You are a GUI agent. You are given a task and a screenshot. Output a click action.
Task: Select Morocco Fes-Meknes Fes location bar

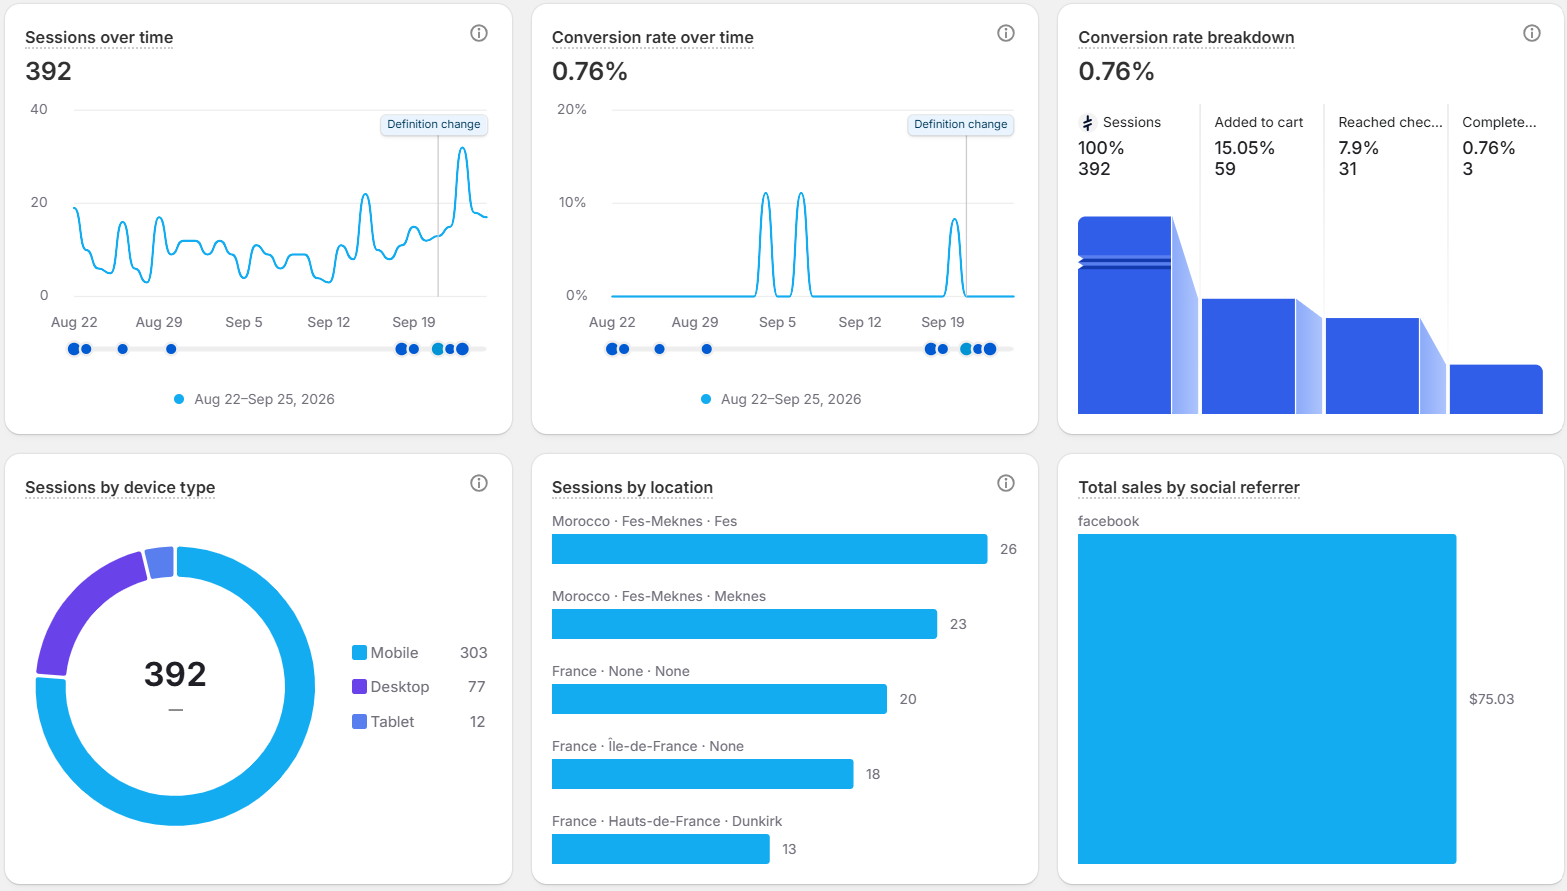point(770,549)
